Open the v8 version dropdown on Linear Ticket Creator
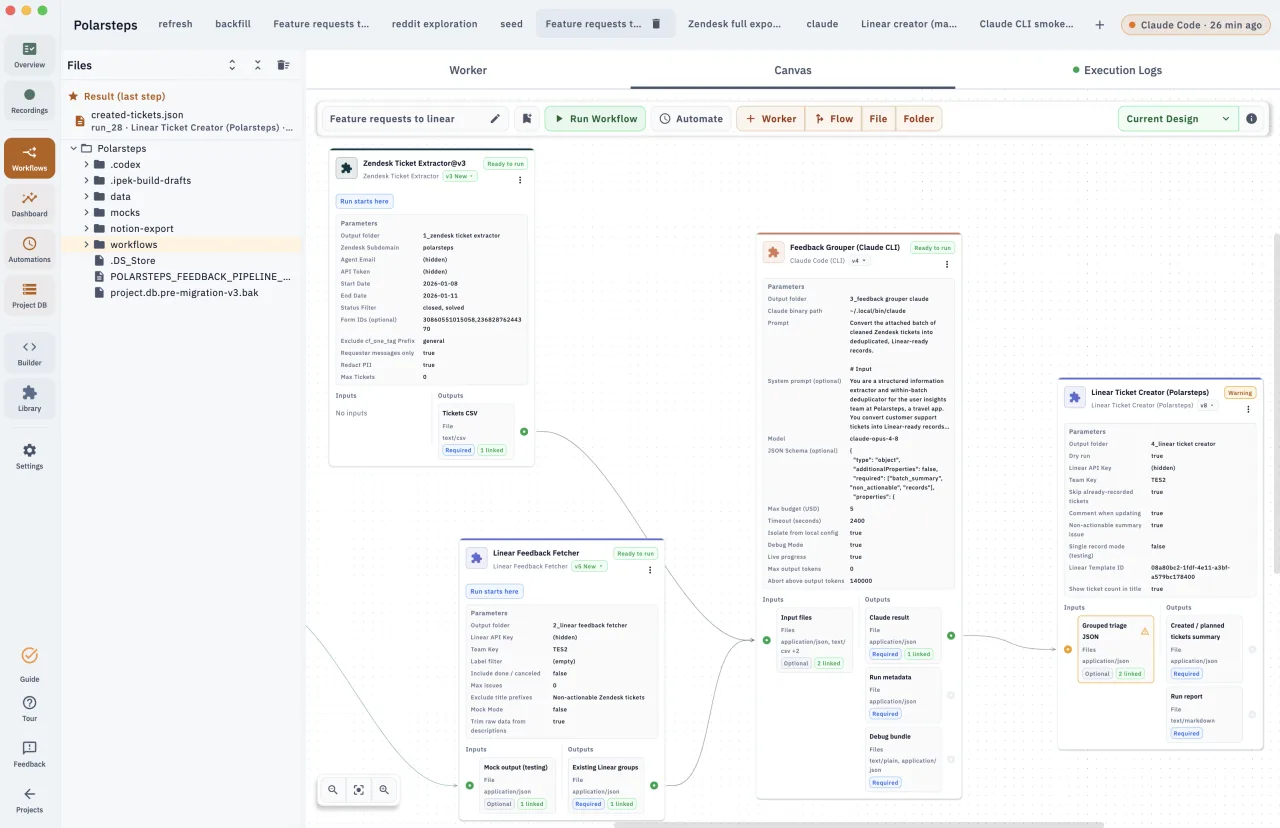This screenshot has width=1280, height=828. pyautogui.click(x=1208, y=405)
